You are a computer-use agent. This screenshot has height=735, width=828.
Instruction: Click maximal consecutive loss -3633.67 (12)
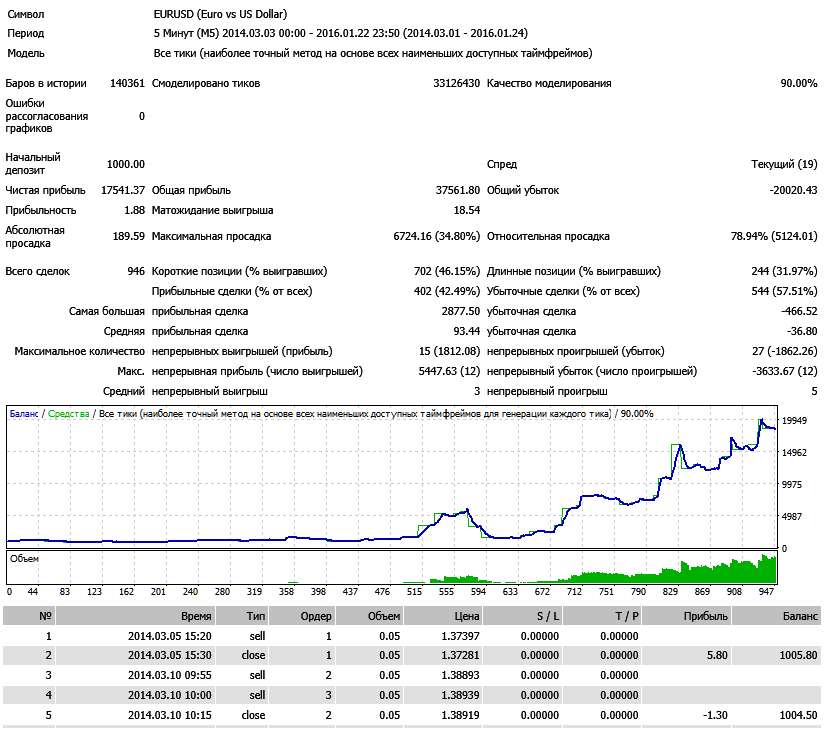click(x=784, y=371)
